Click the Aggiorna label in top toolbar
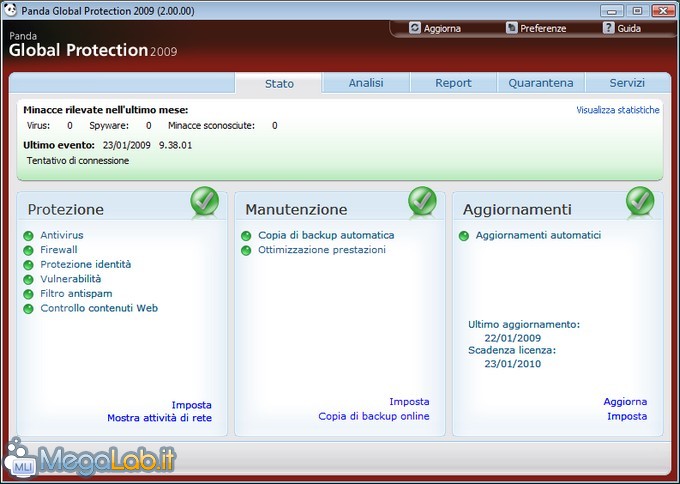The width and height of the screenshot is (680, 484). (442, 29)
